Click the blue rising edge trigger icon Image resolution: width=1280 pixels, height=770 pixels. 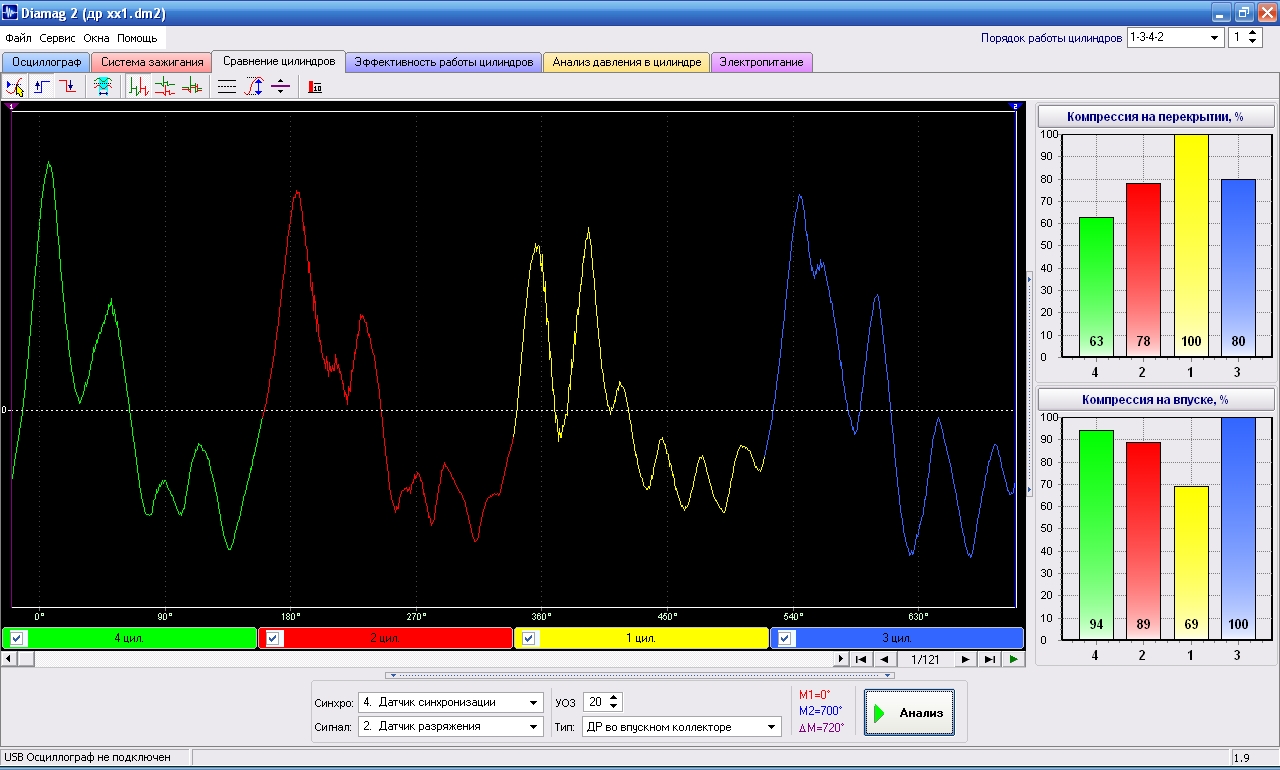[42, 87]
